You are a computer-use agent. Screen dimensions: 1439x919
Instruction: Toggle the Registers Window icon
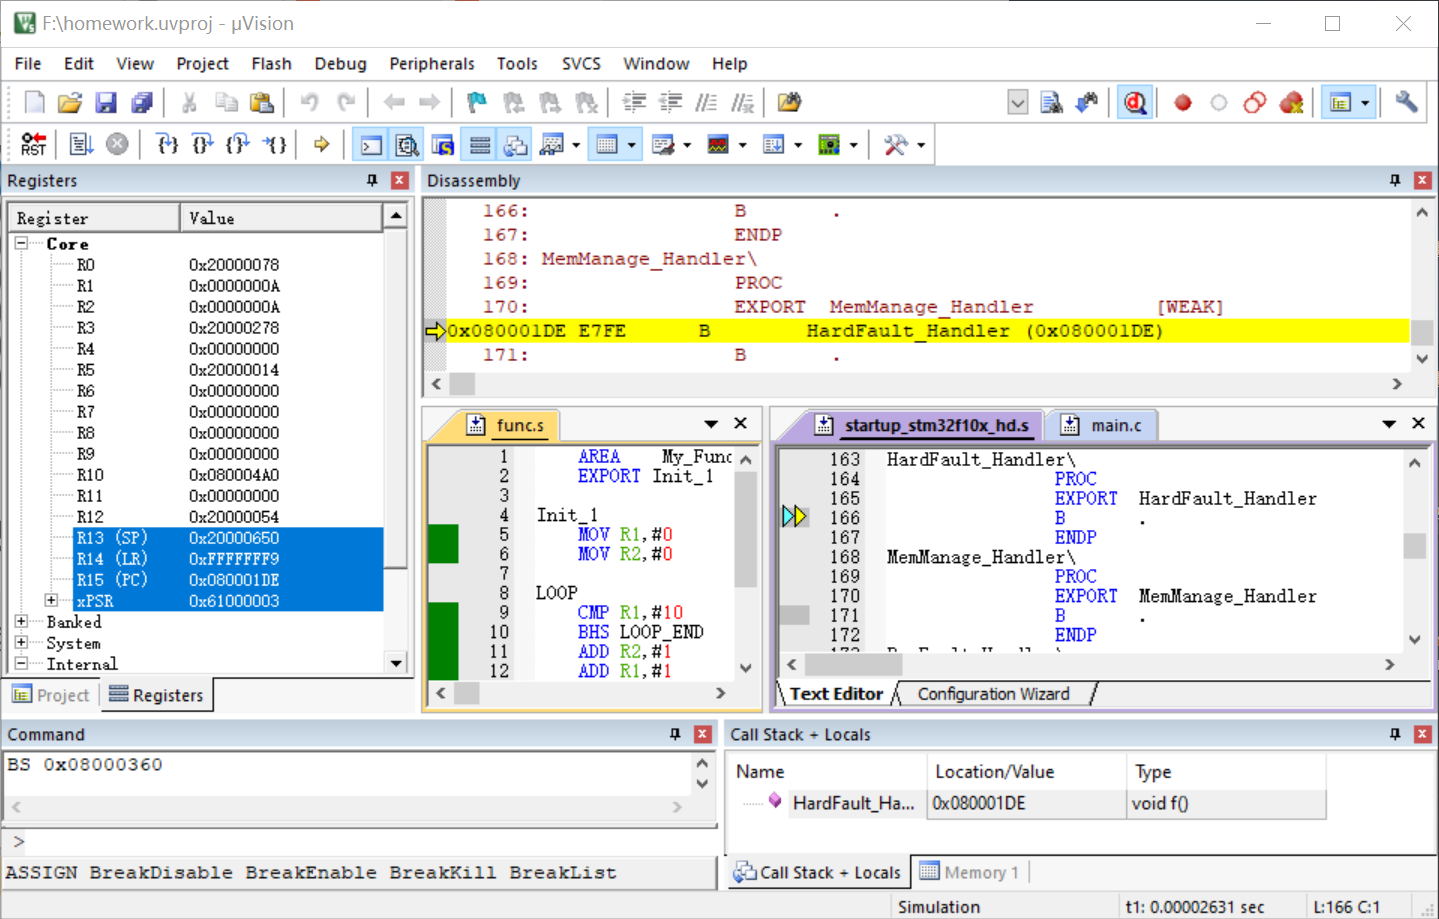click(x=480, y=145)
